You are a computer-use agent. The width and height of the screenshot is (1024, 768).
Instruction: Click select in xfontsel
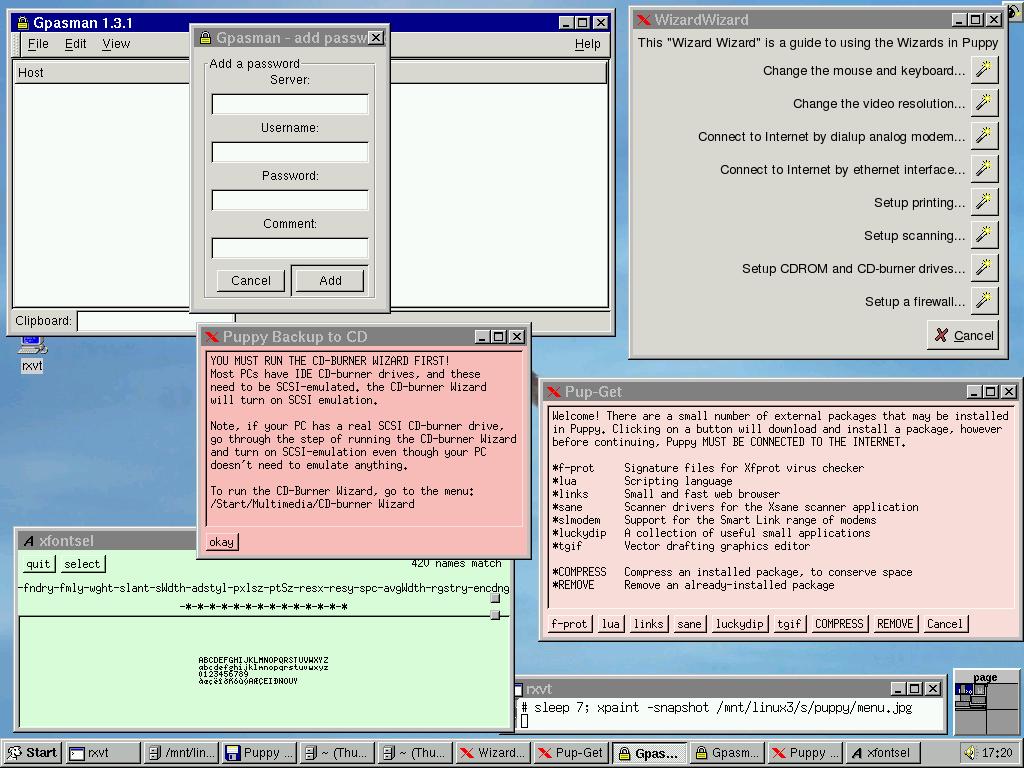[x=82, y=564]
